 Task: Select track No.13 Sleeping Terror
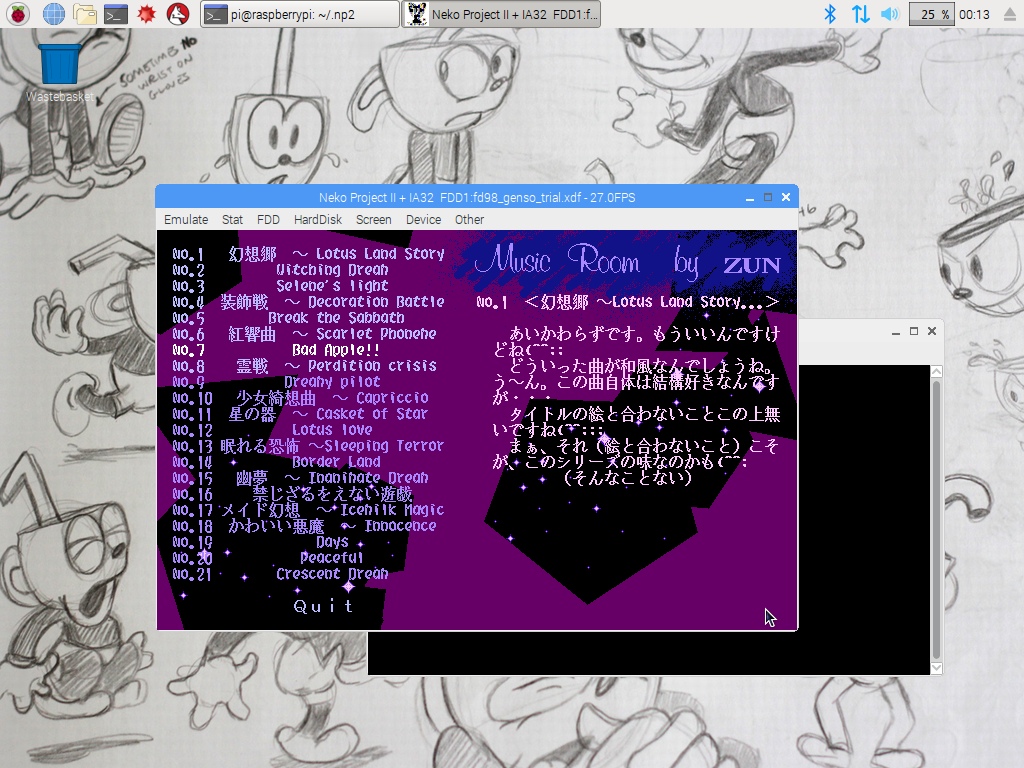coord(308,446)
